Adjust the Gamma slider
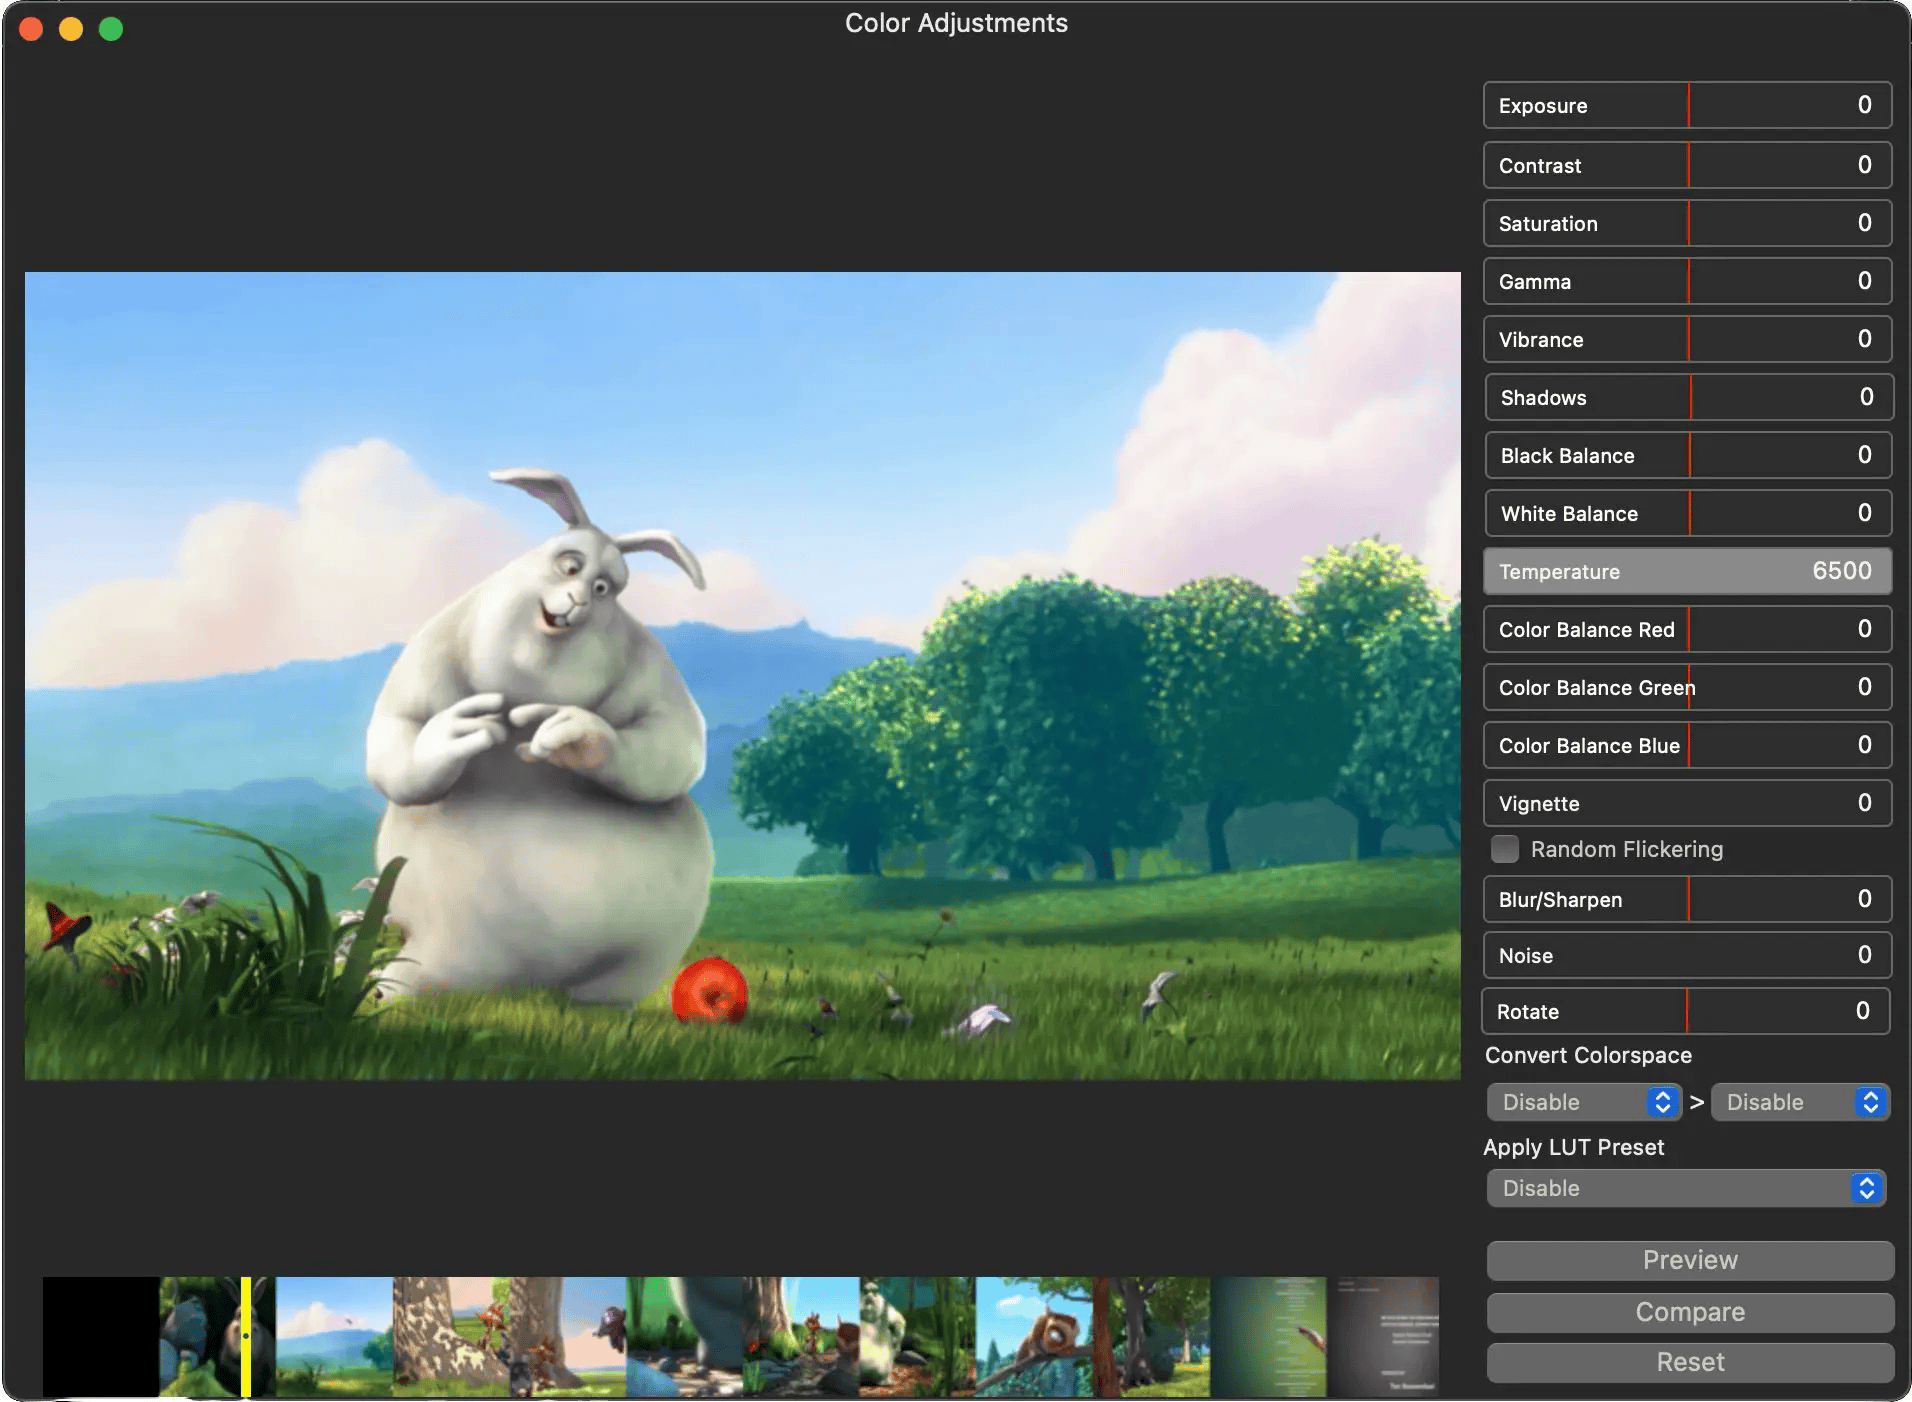The height and width of the screenshot is (1402, 1912). tap(1687, 281)
